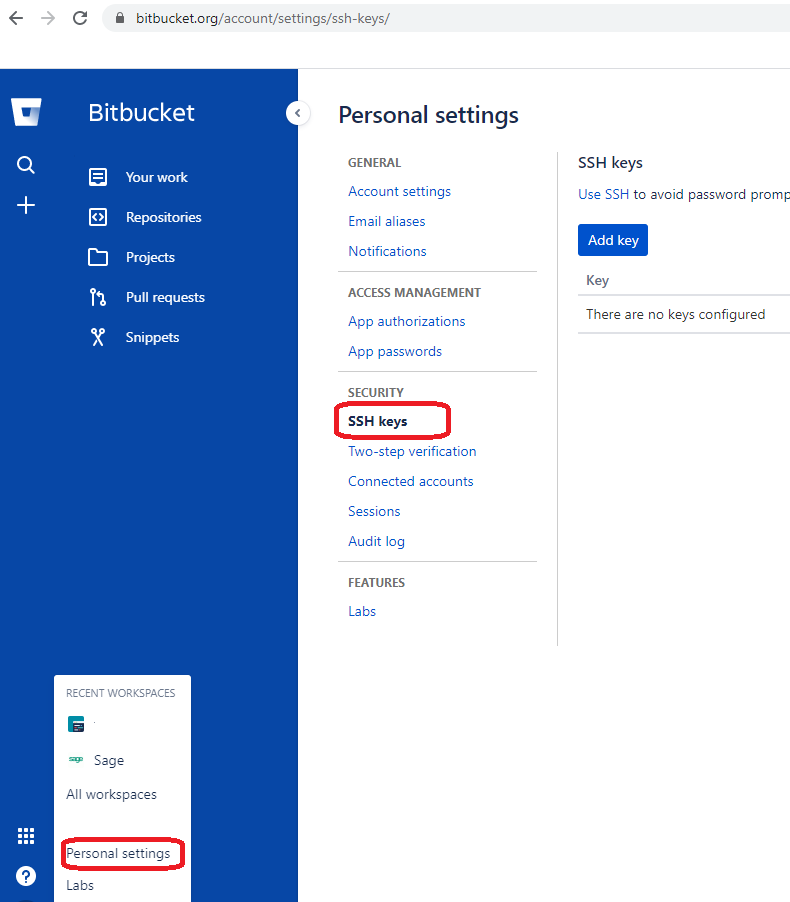The height and width of the screenshot is (902, 790).
Task: Open help via question mark icon
Action: pos(26,876)
